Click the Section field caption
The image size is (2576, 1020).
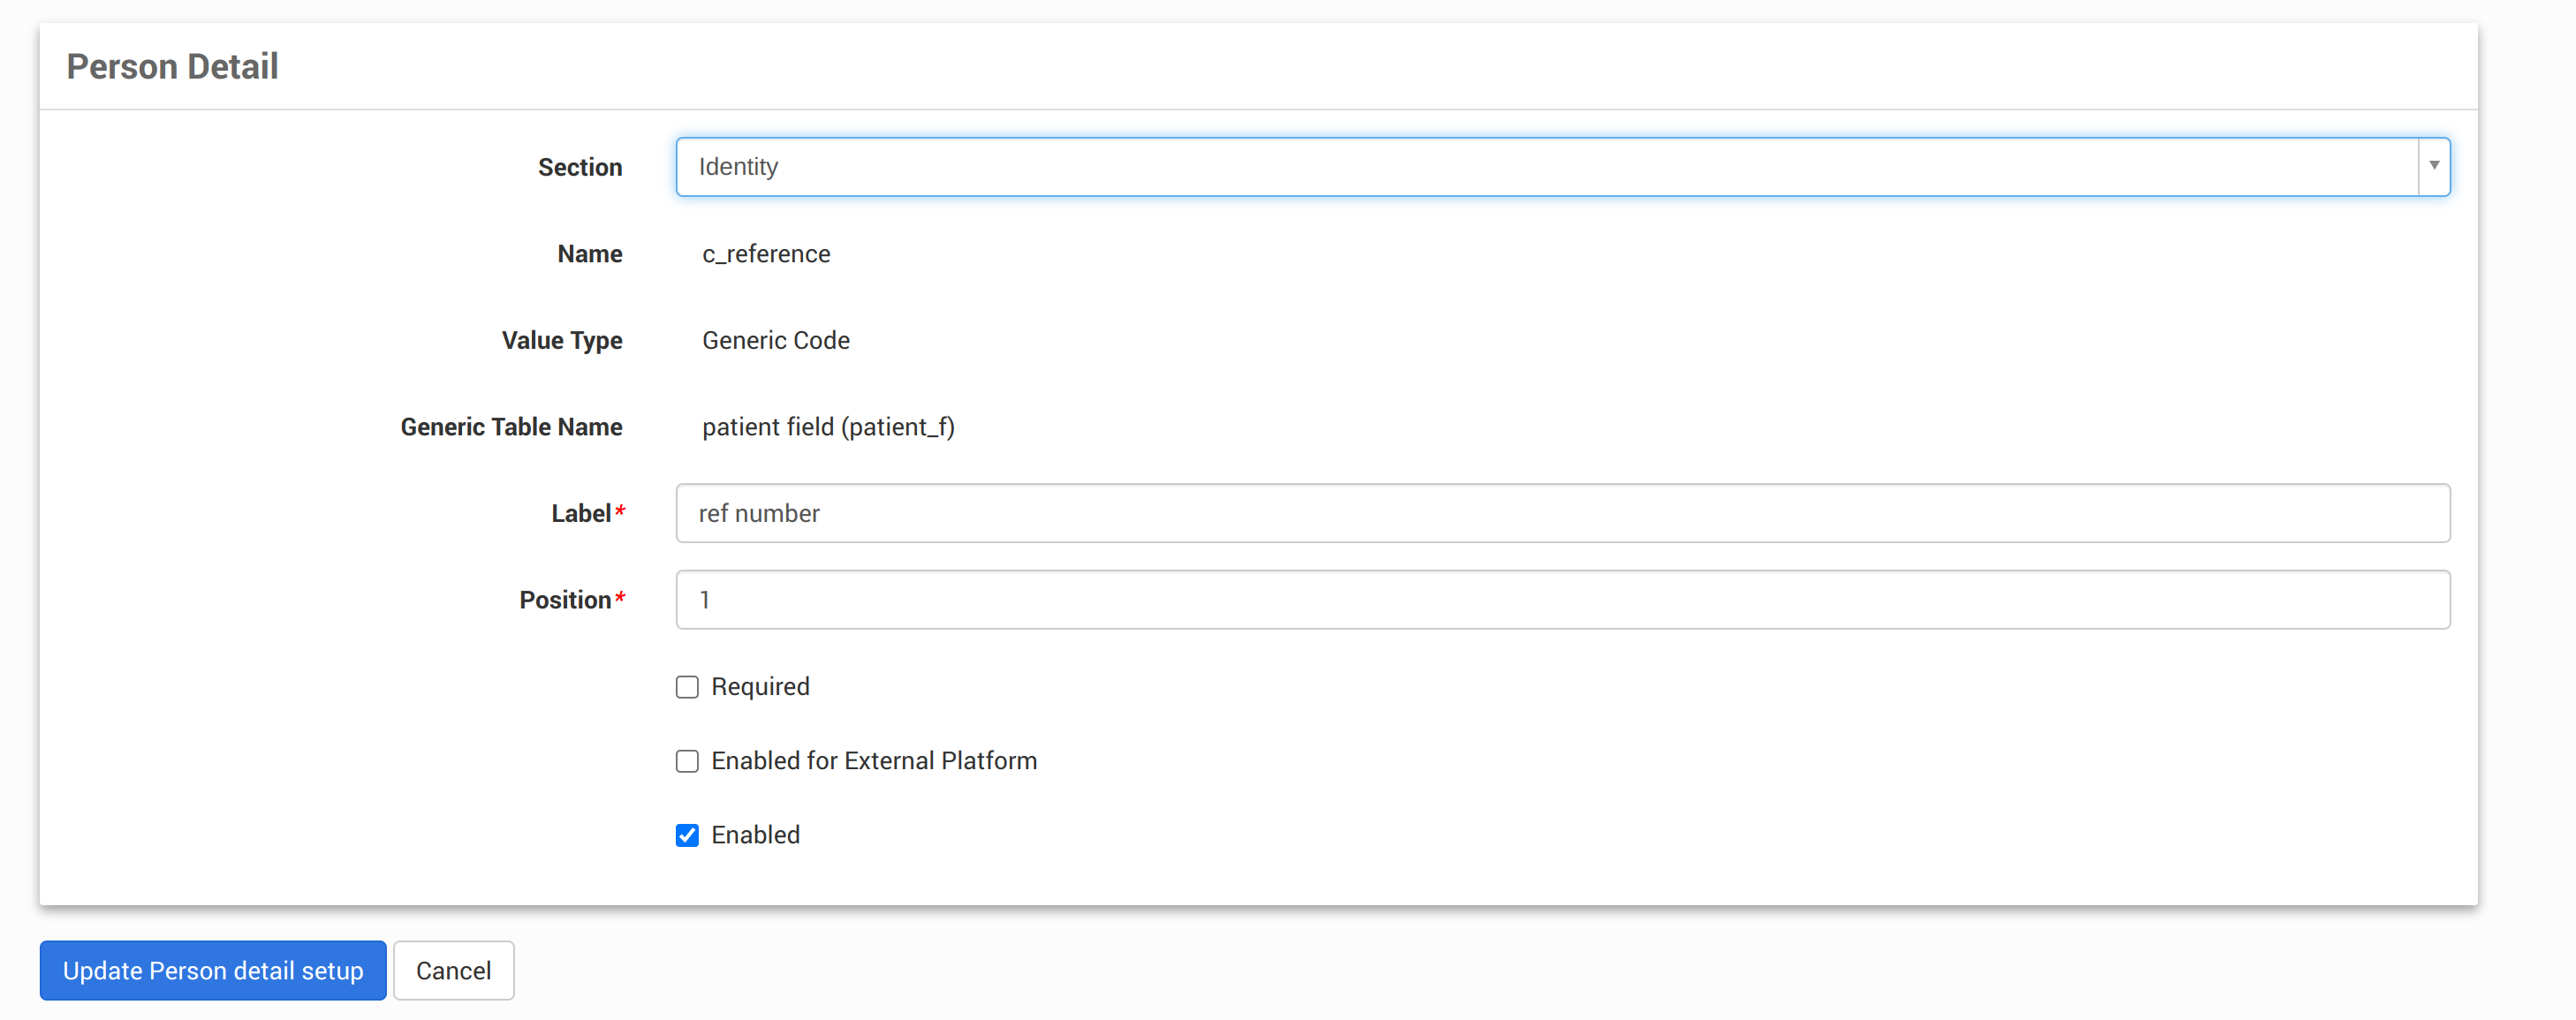pyautogui.click(x=580, y=168)
